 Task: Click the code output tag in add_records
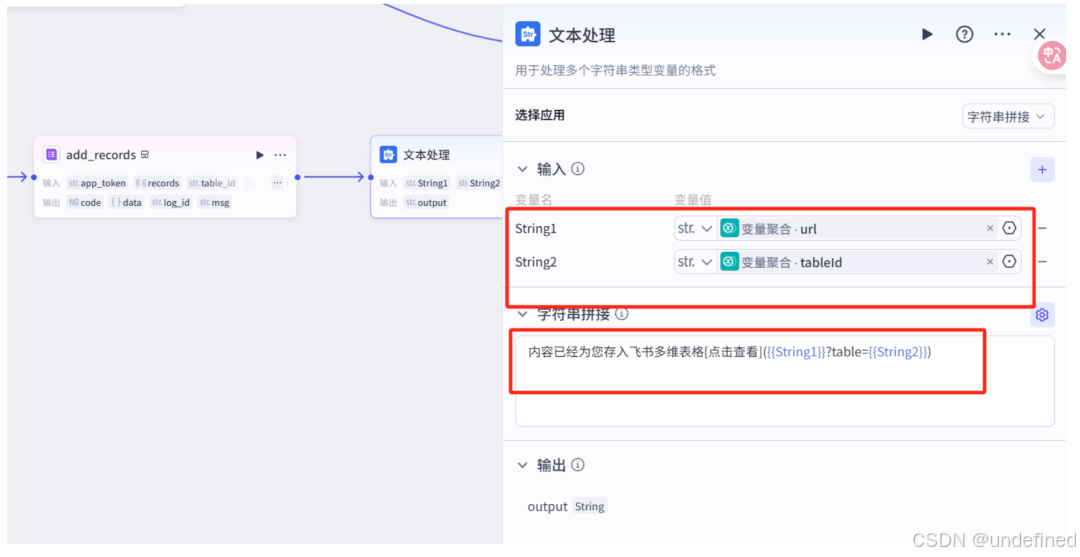[85, 202]
